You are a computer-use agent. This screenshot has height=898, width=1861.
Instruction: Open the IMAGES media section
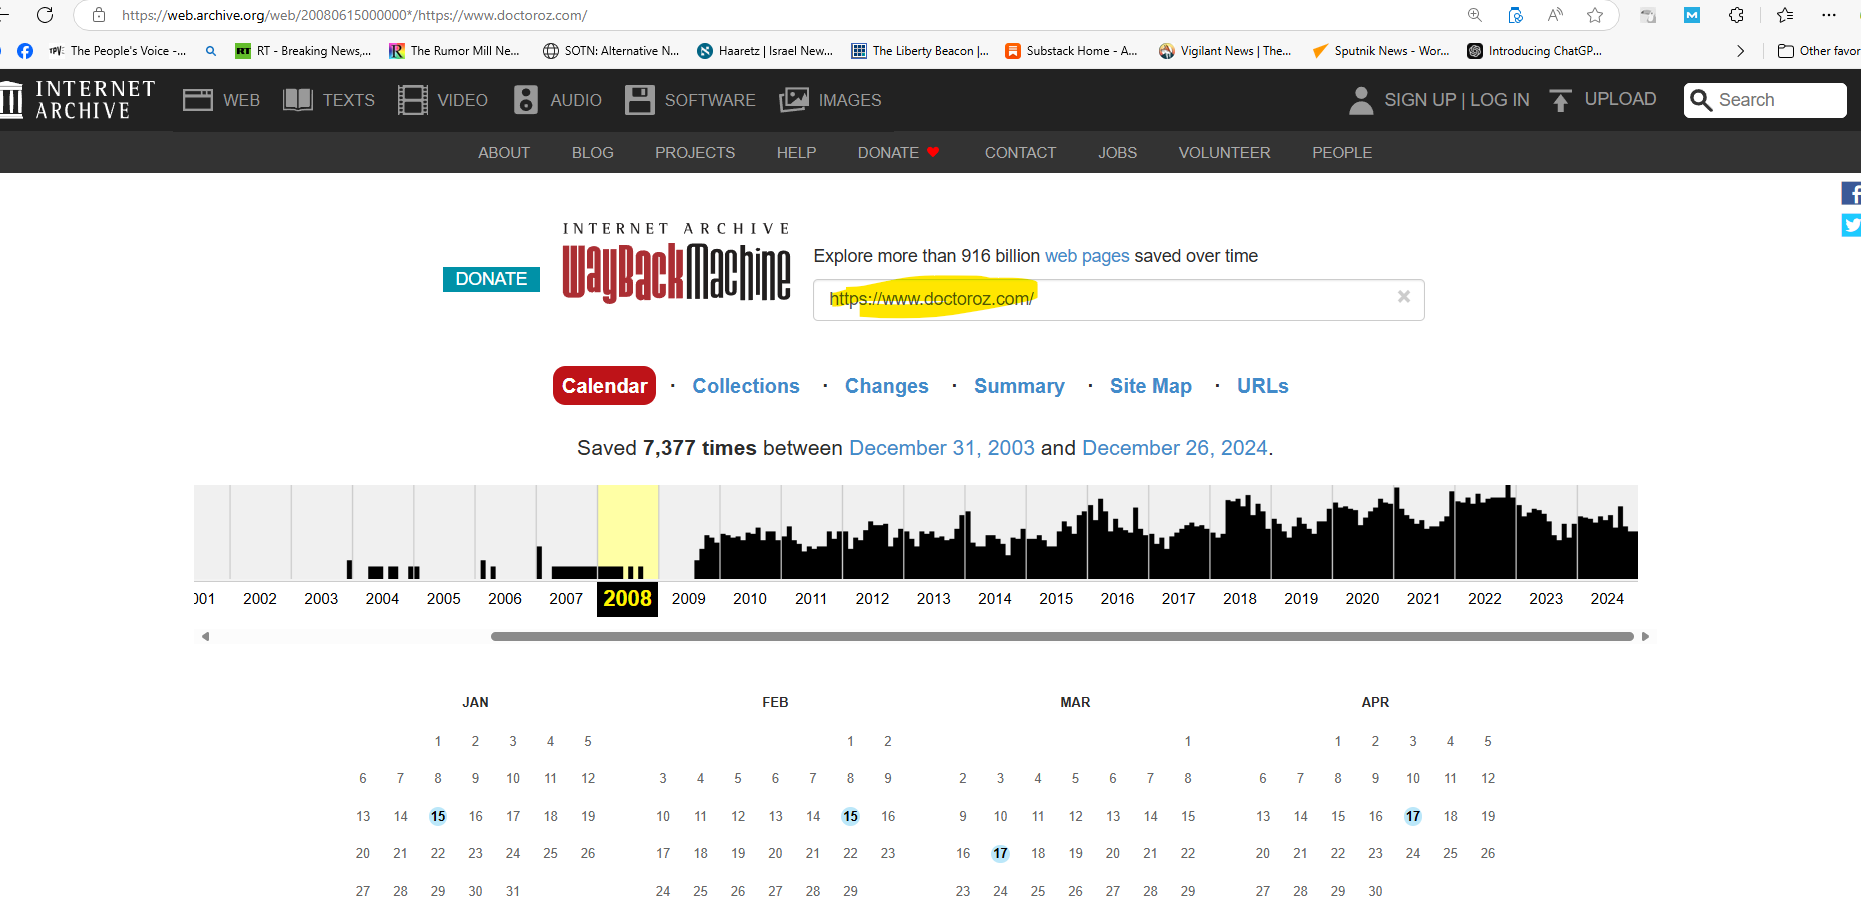pos(830,100)
